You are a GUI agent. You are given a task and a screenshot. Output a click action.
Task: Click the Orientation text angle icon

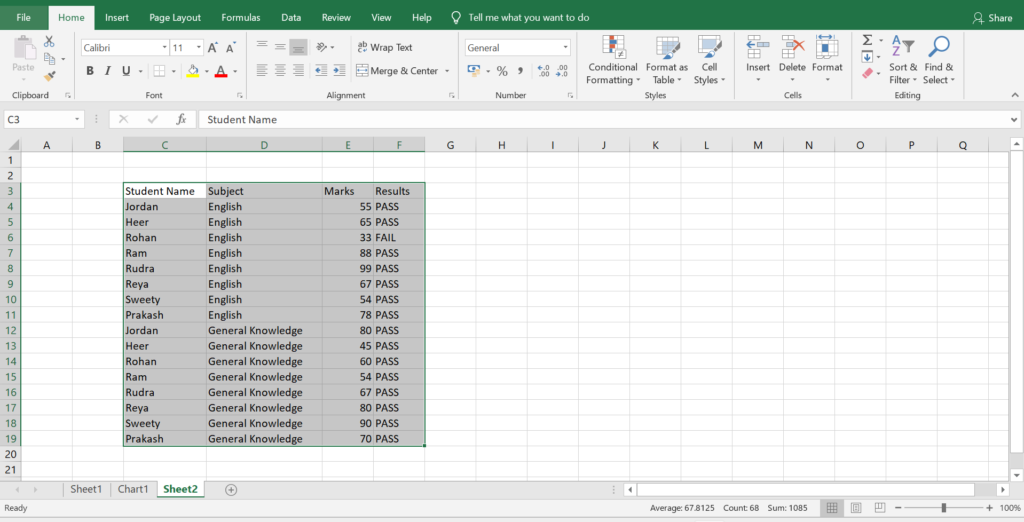coord(321,47)
